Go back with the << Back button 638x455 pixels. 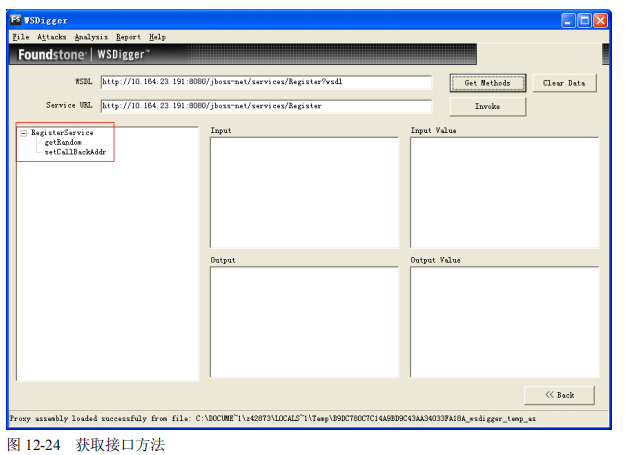pyautogui.click(x=559, y=395)
